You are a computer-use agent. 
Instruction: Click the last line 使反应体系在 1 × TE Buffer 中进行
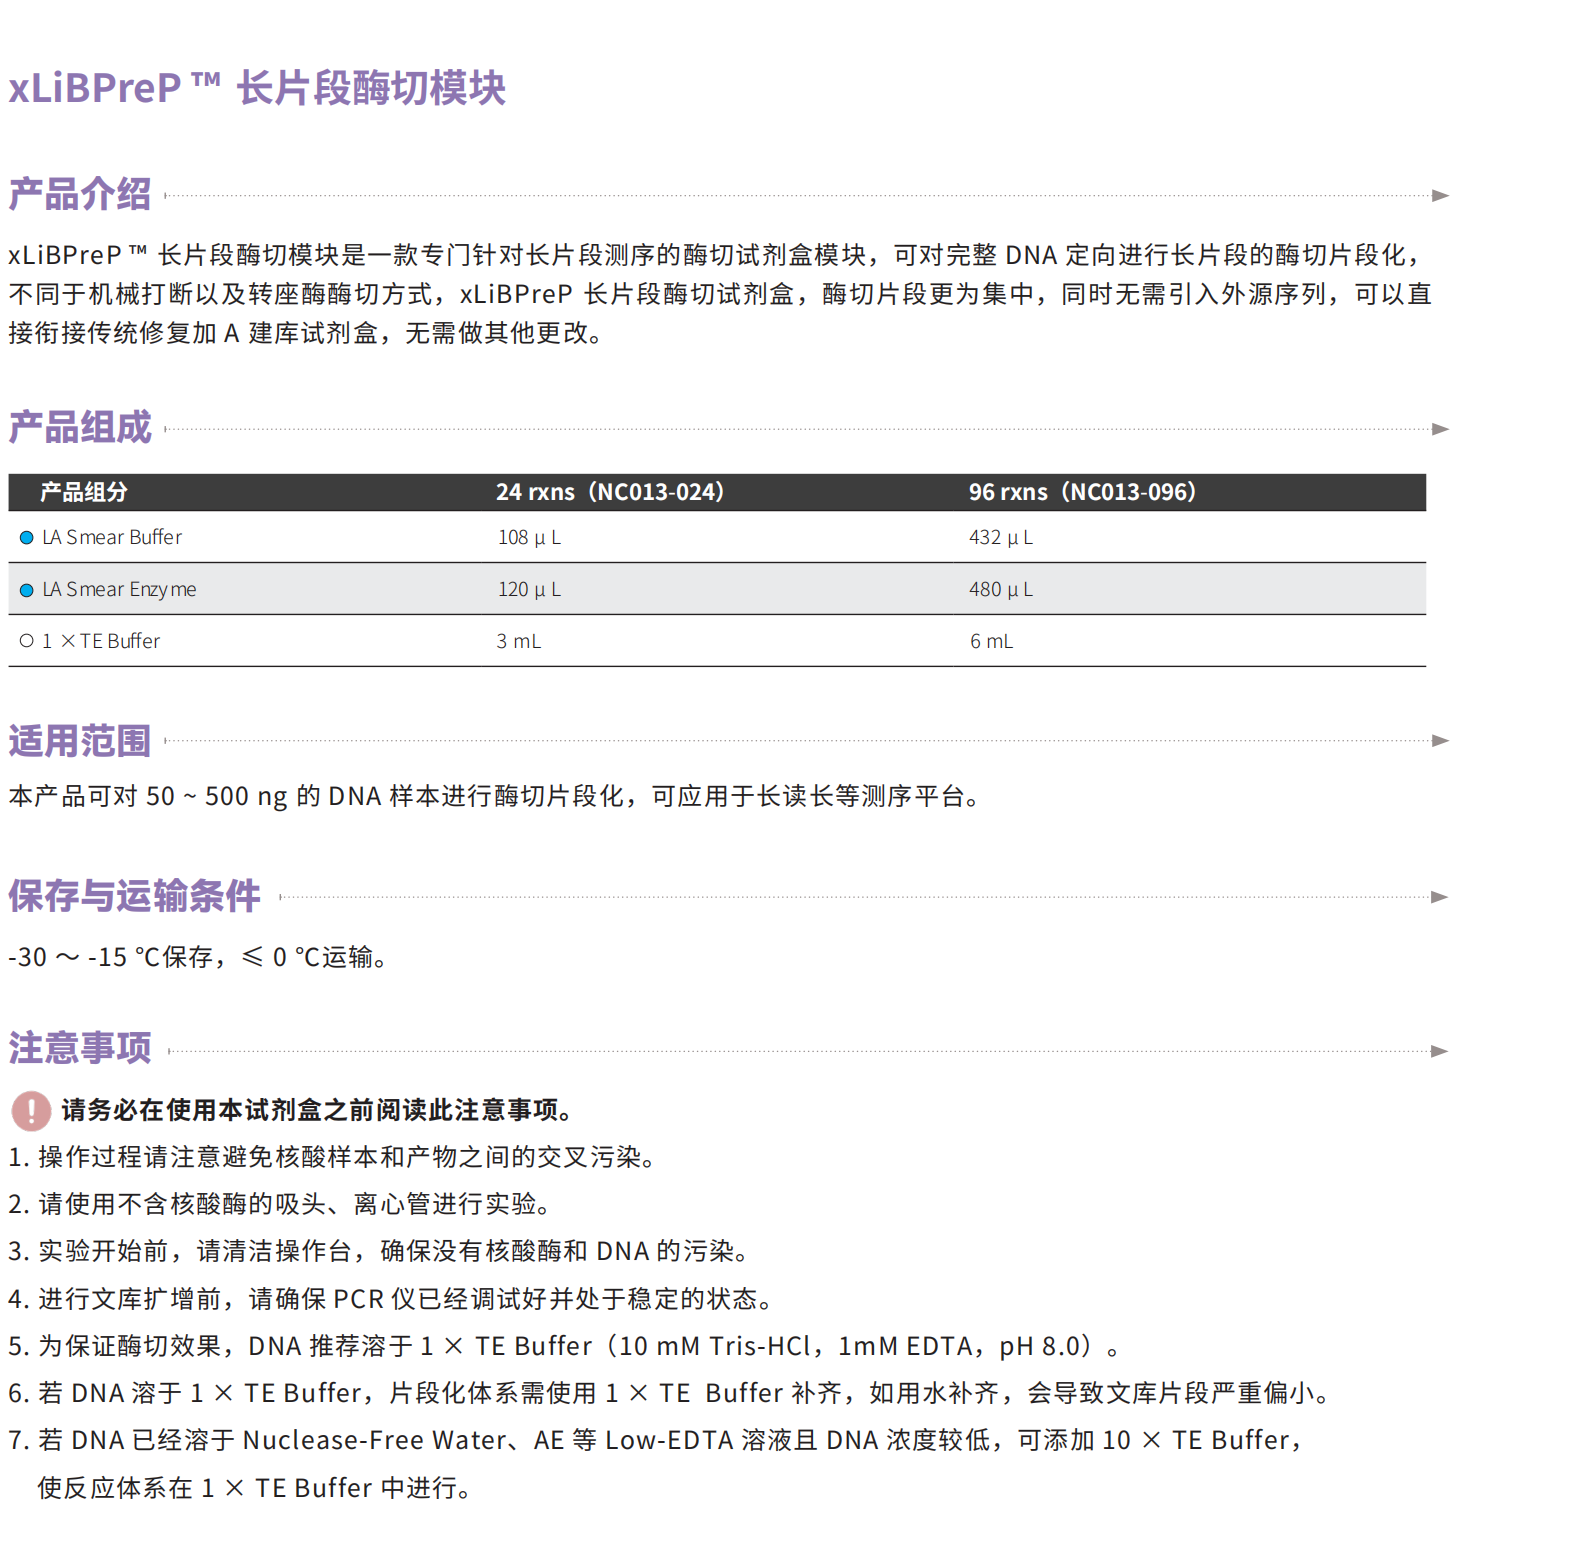tap(255, 1488)
